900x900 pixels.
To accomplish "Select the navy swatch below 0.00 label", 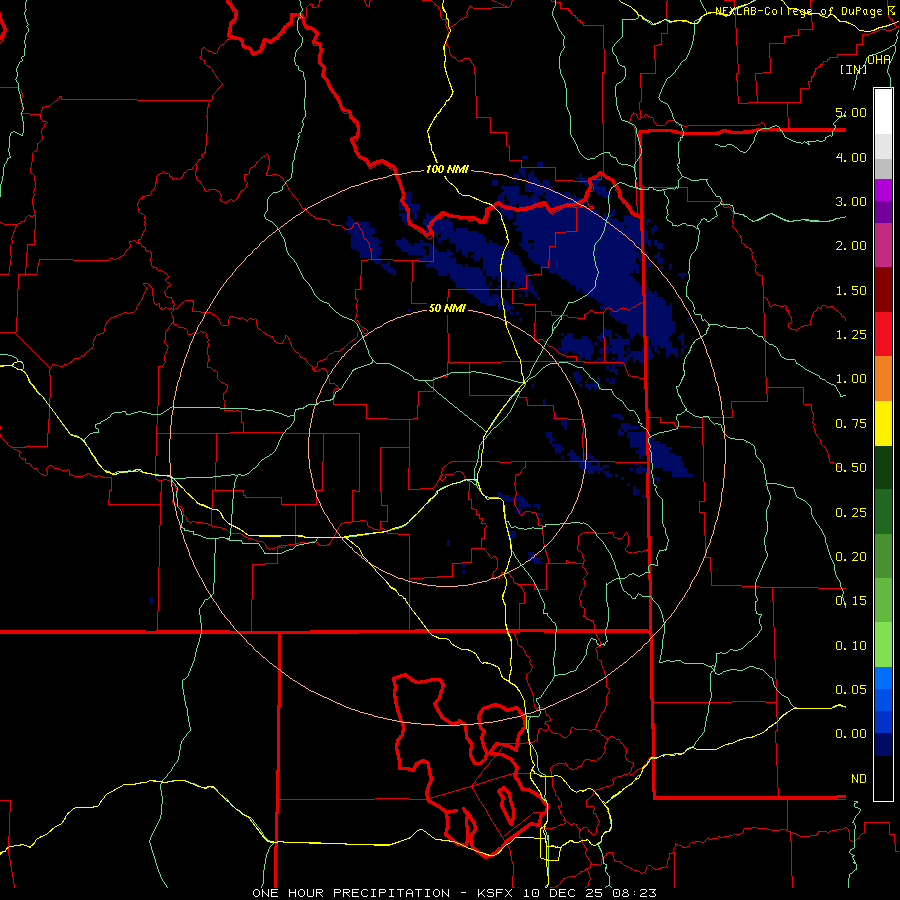I will point(883,744).
